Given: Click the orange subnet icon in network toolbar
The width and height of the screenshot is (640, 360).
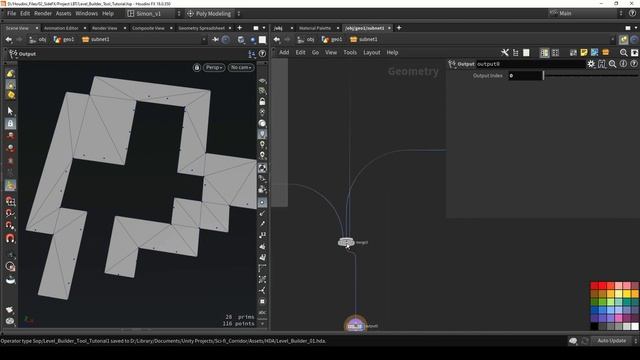Looking at the screenshot, I should 605,53.
